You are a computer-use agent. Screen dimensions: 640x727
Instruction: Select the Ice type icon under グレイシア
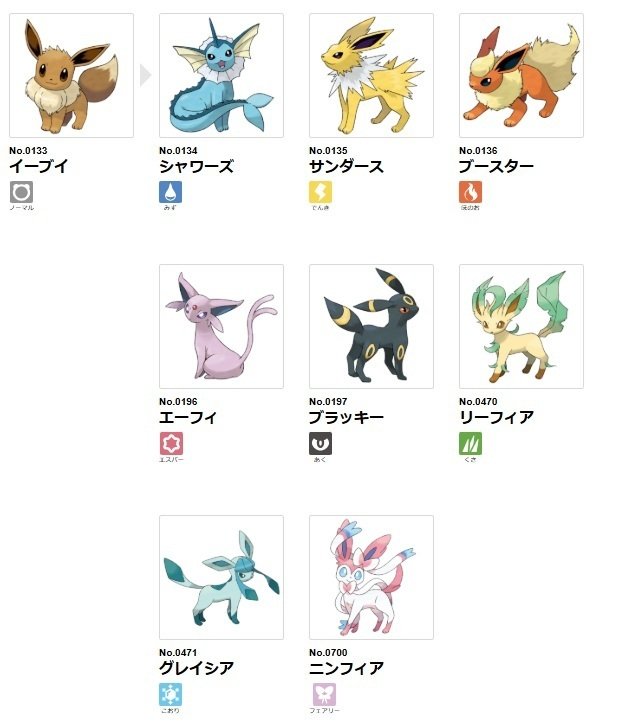coord(171,695)
